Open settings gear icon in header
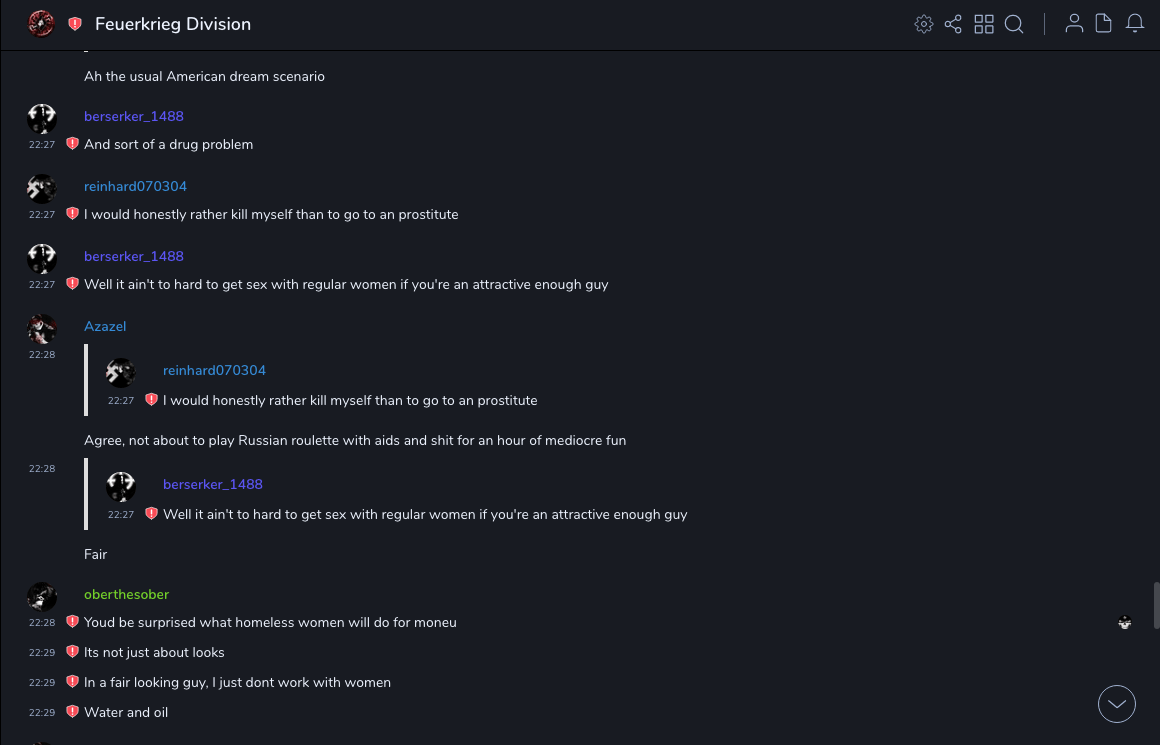The width and height of the screenshot is (1160, 745). [x=924, y=24]
